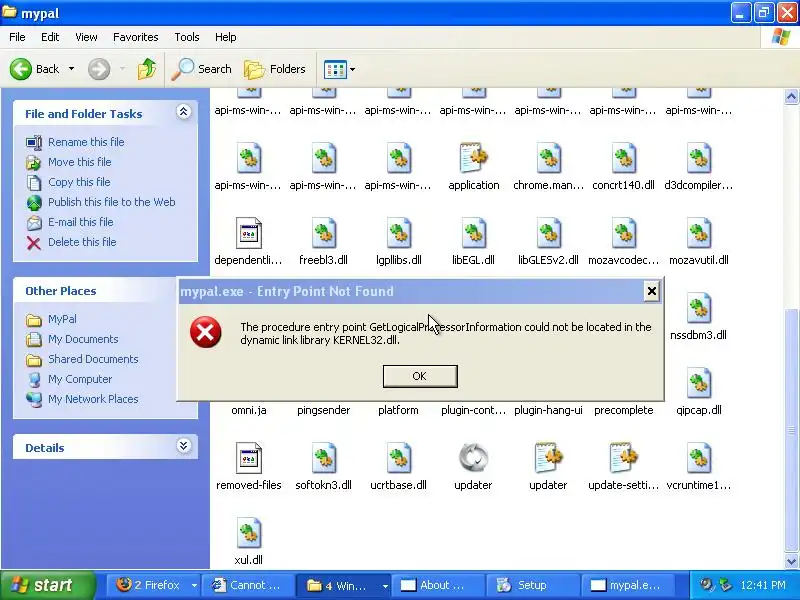Viewport: 800px width, 600px height.
Task: Select the update-settings file icon
Action: (x=623, y=458)
